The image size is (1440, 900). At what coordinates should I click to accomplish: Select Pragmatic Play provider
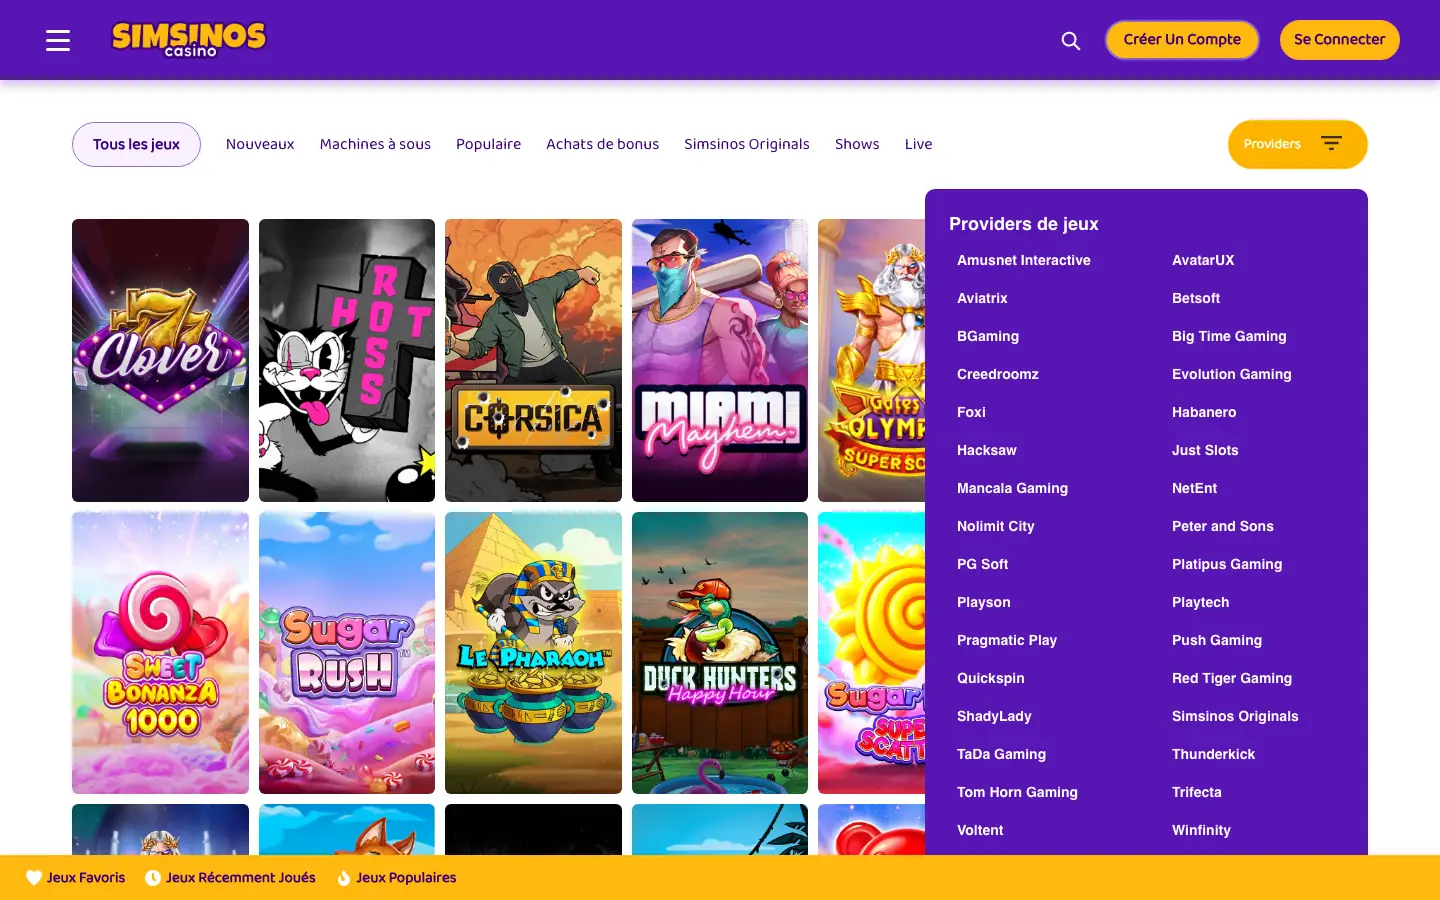[1007, 640]
